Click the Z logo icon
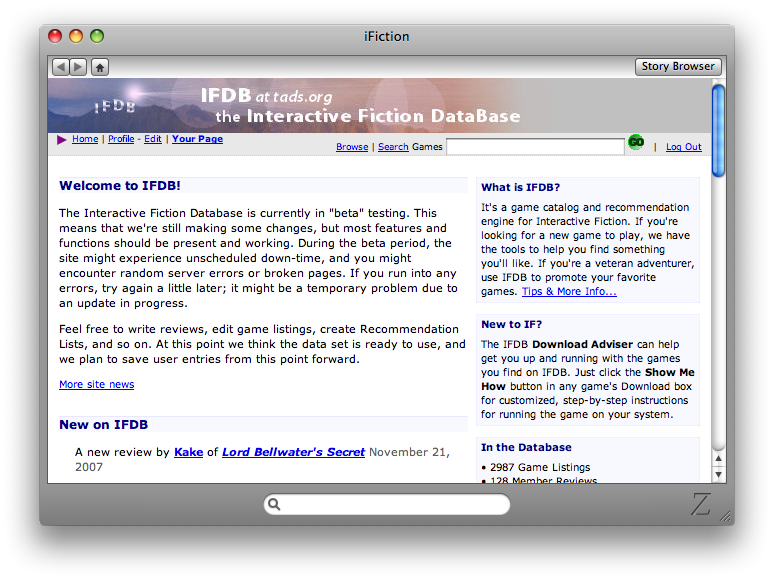The height and width of the screenshot is (580, 774). [x=700, y=504]
